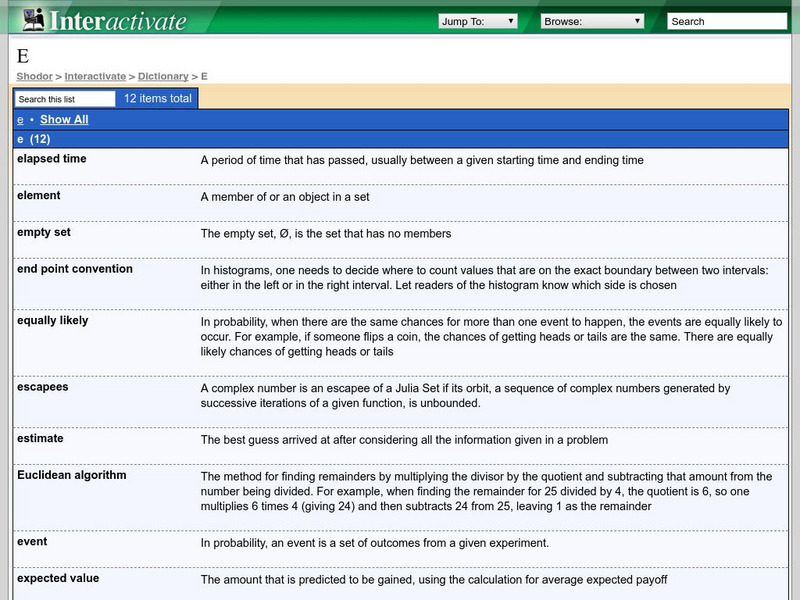Click the end point convention term
800x600 pixels.
[x=75, y=269]
